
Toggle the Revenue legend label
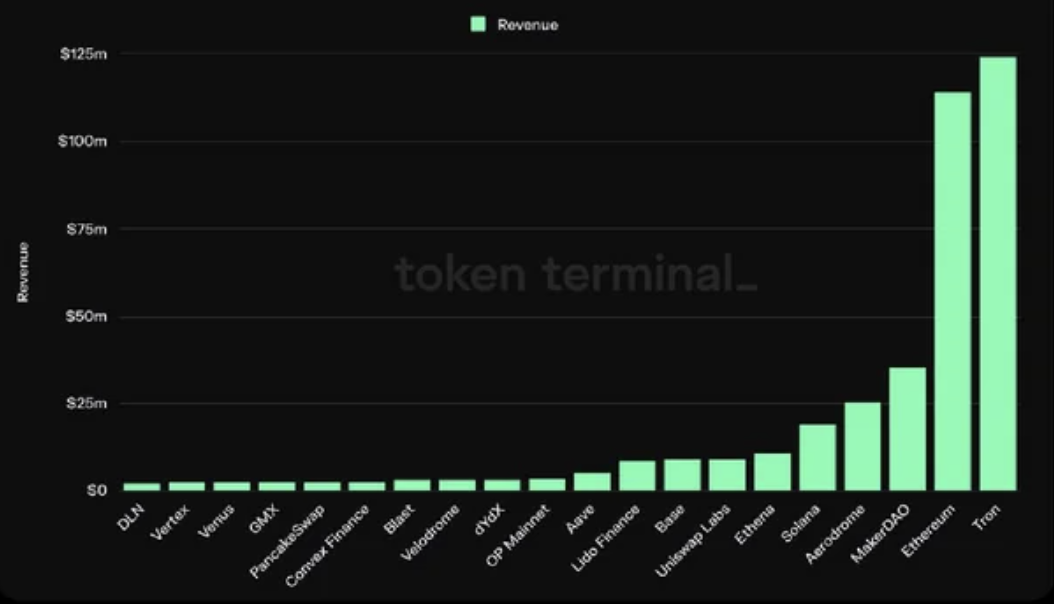[528, 26]
